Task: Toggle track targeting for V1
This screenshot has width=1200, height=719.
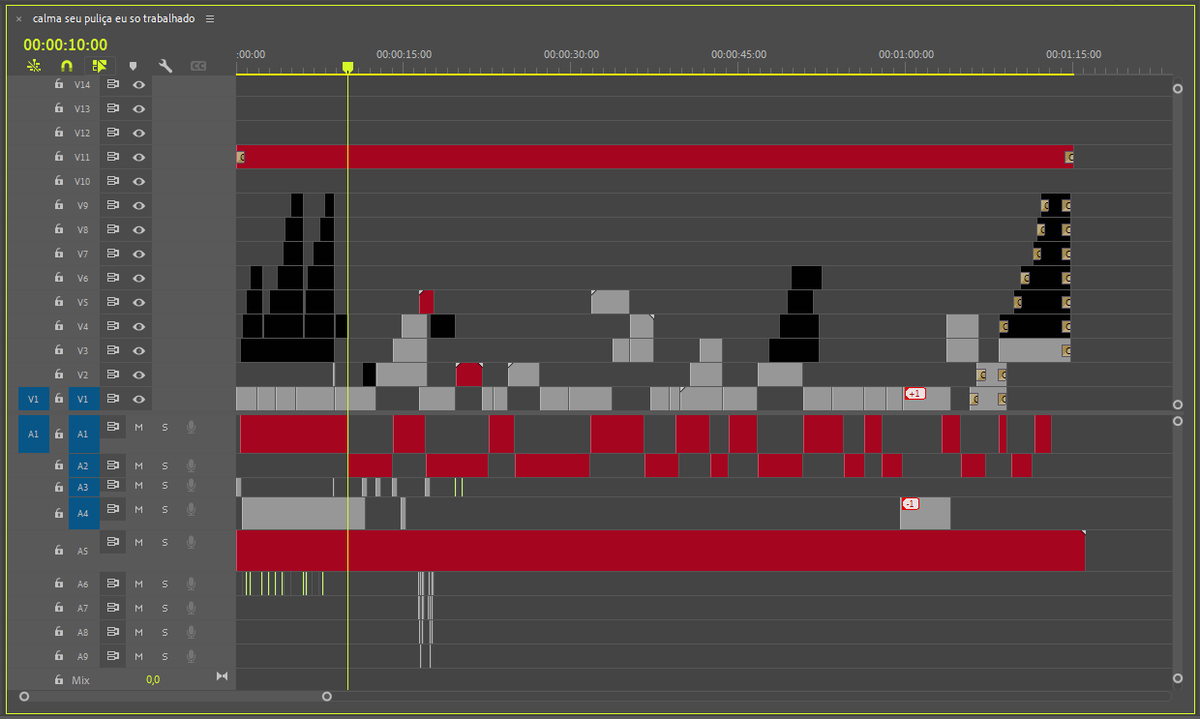Action: click(x=83, y=399)
